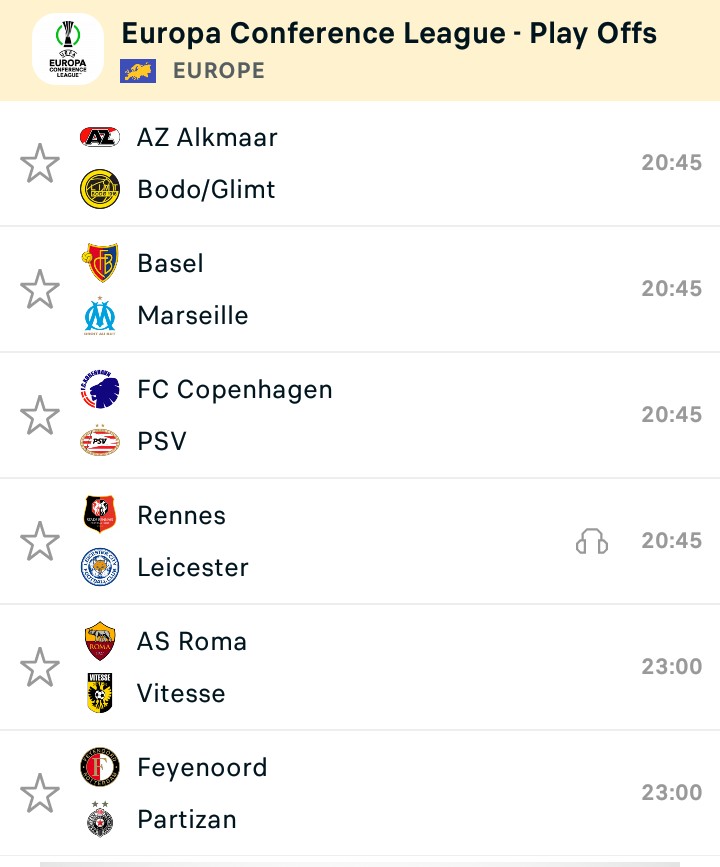Open audio commentary headphones icon for Rennes match
The image size is (720, 867).
[x=592, y=541]
